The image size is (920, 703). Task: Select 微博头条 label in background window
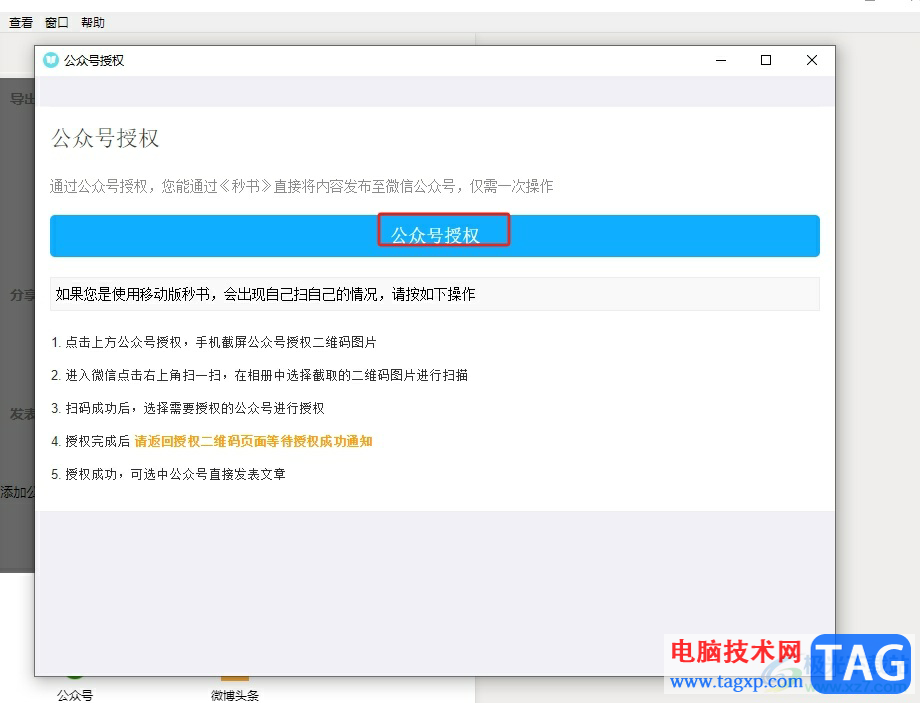[235, 695]
